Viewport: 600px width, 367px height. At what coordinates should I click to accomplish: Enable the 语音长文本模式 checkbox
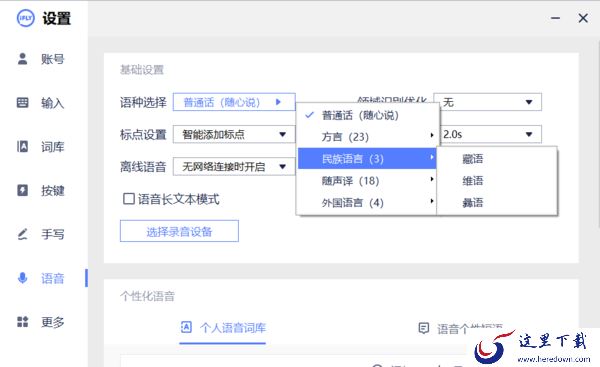[129, 199]
